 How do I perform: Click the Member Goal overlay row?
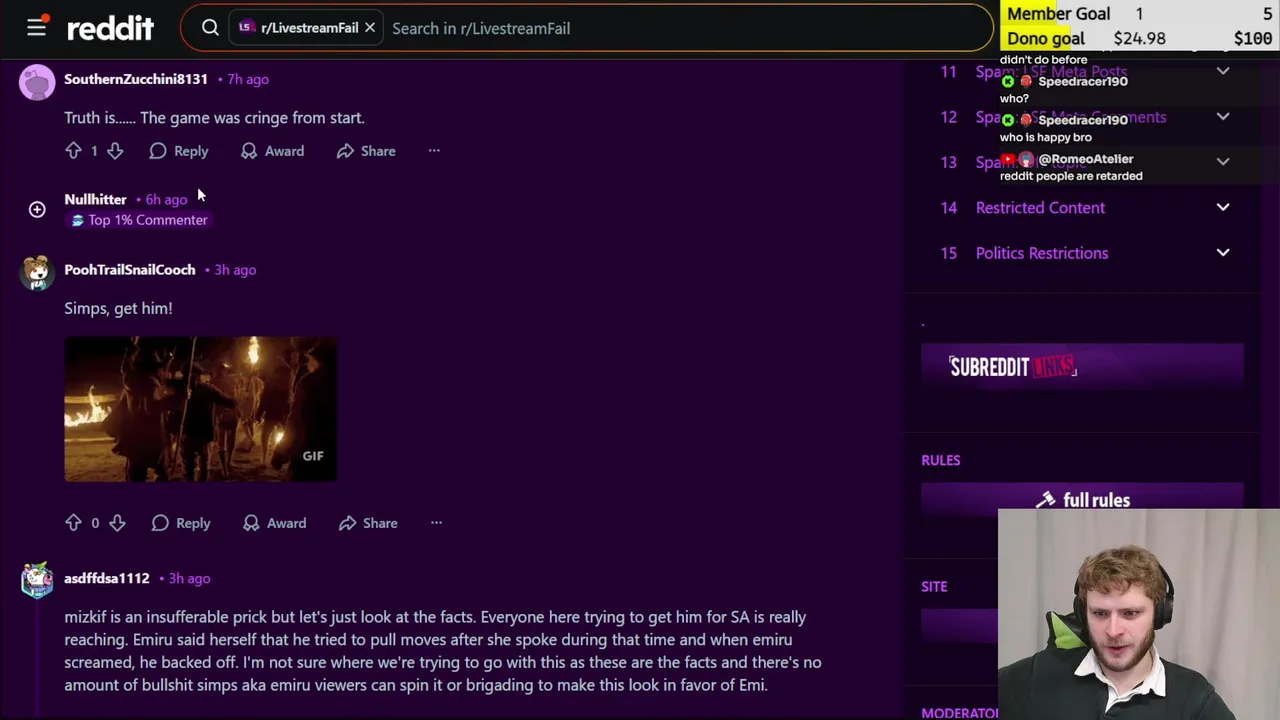[x=1139, y=14]
